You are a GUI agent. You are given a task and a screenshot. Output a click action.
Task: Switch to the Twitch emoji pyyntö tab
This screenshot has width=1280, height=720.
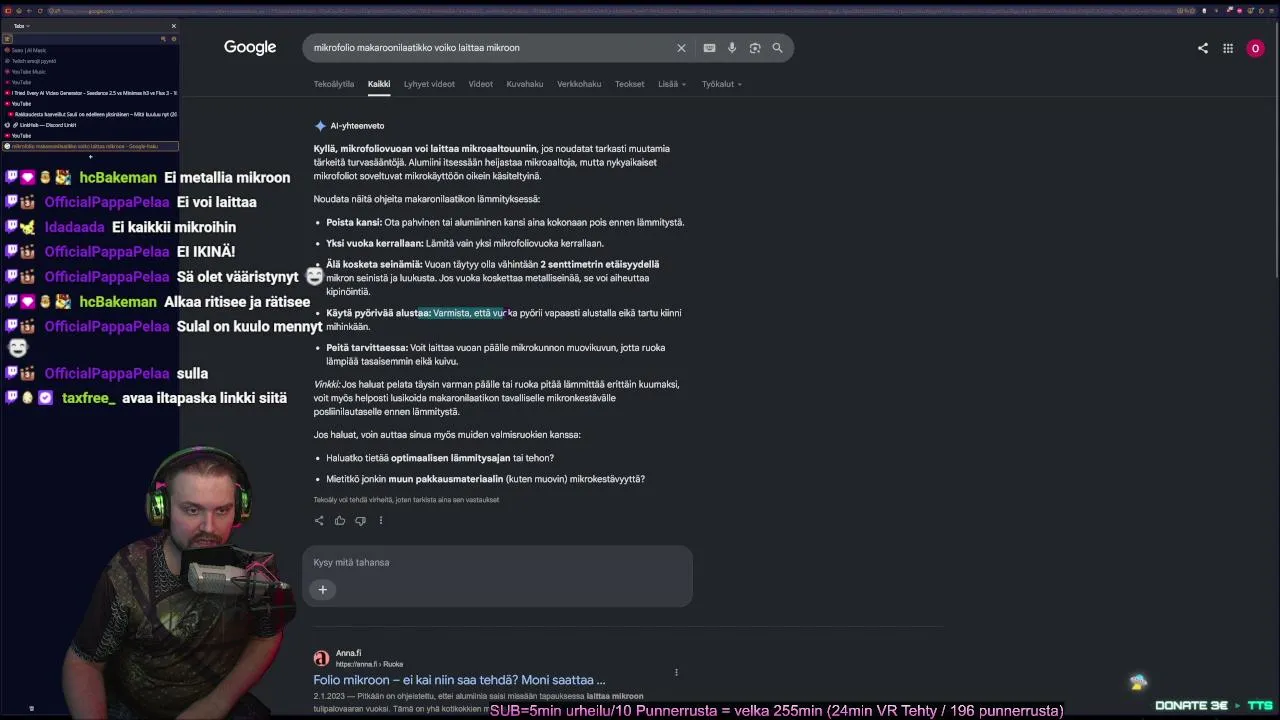point(90,61)
